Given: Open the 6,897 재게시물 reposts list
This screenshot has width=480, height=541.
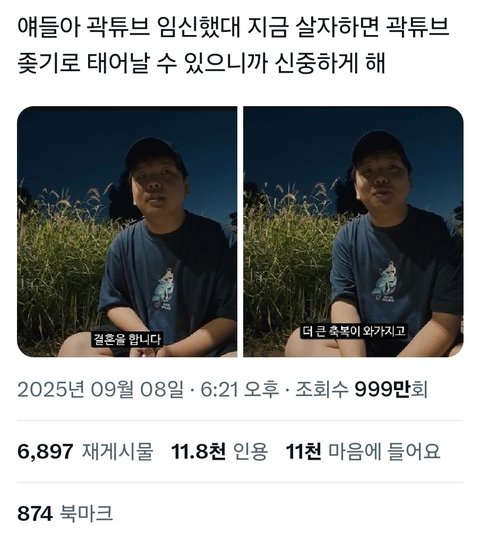Looking at the screenshot, I should pyautogui.click(x=85, y=452).
